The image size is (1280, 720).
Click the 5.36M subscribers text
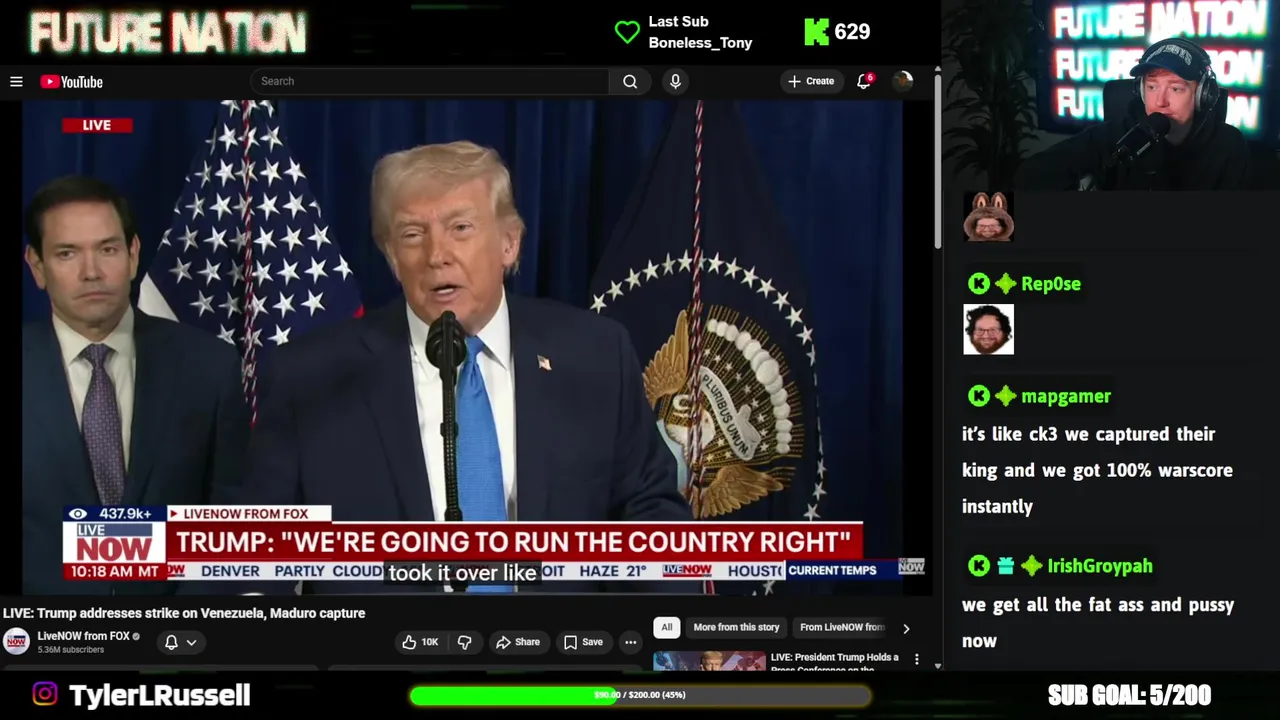[71, 650]
